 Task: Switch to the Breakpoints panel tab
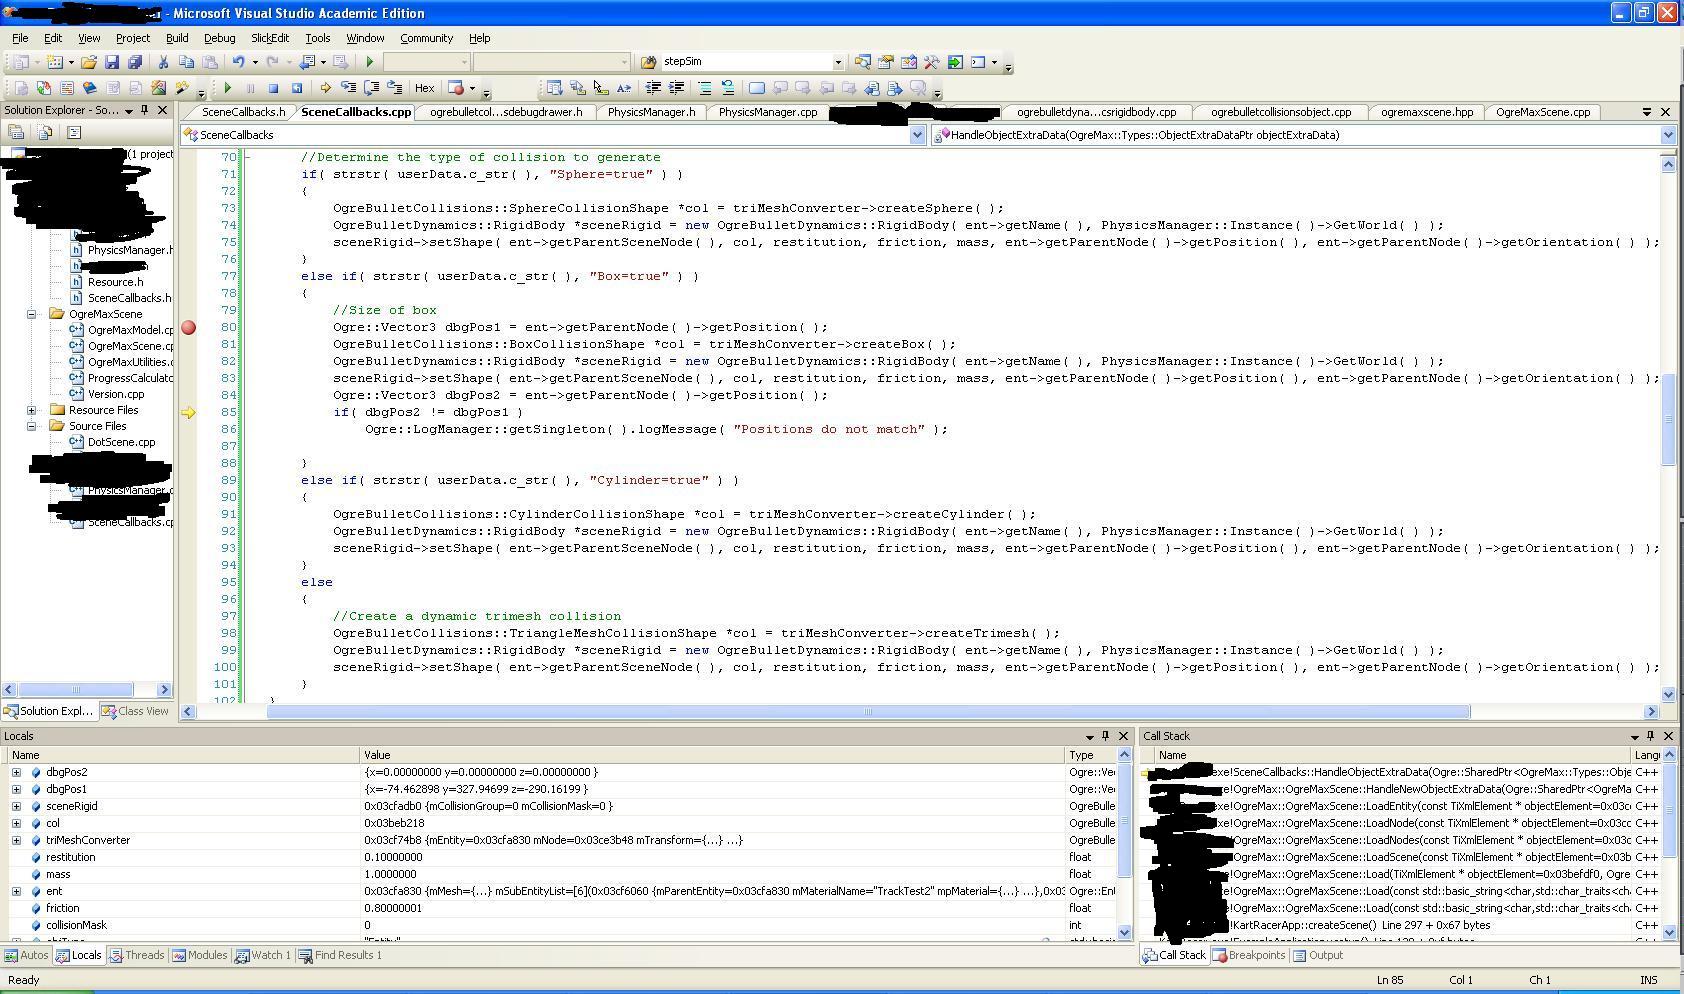point(1248,955)
